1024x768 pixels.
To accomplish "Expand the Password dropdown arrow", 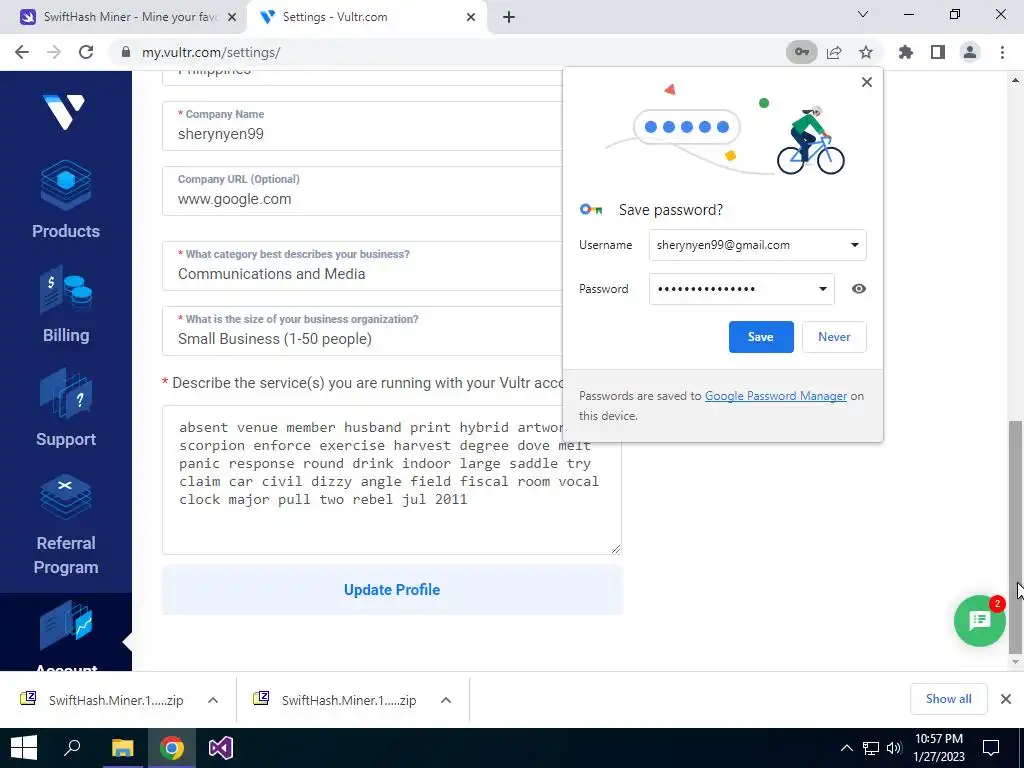I will coord(822,289).
